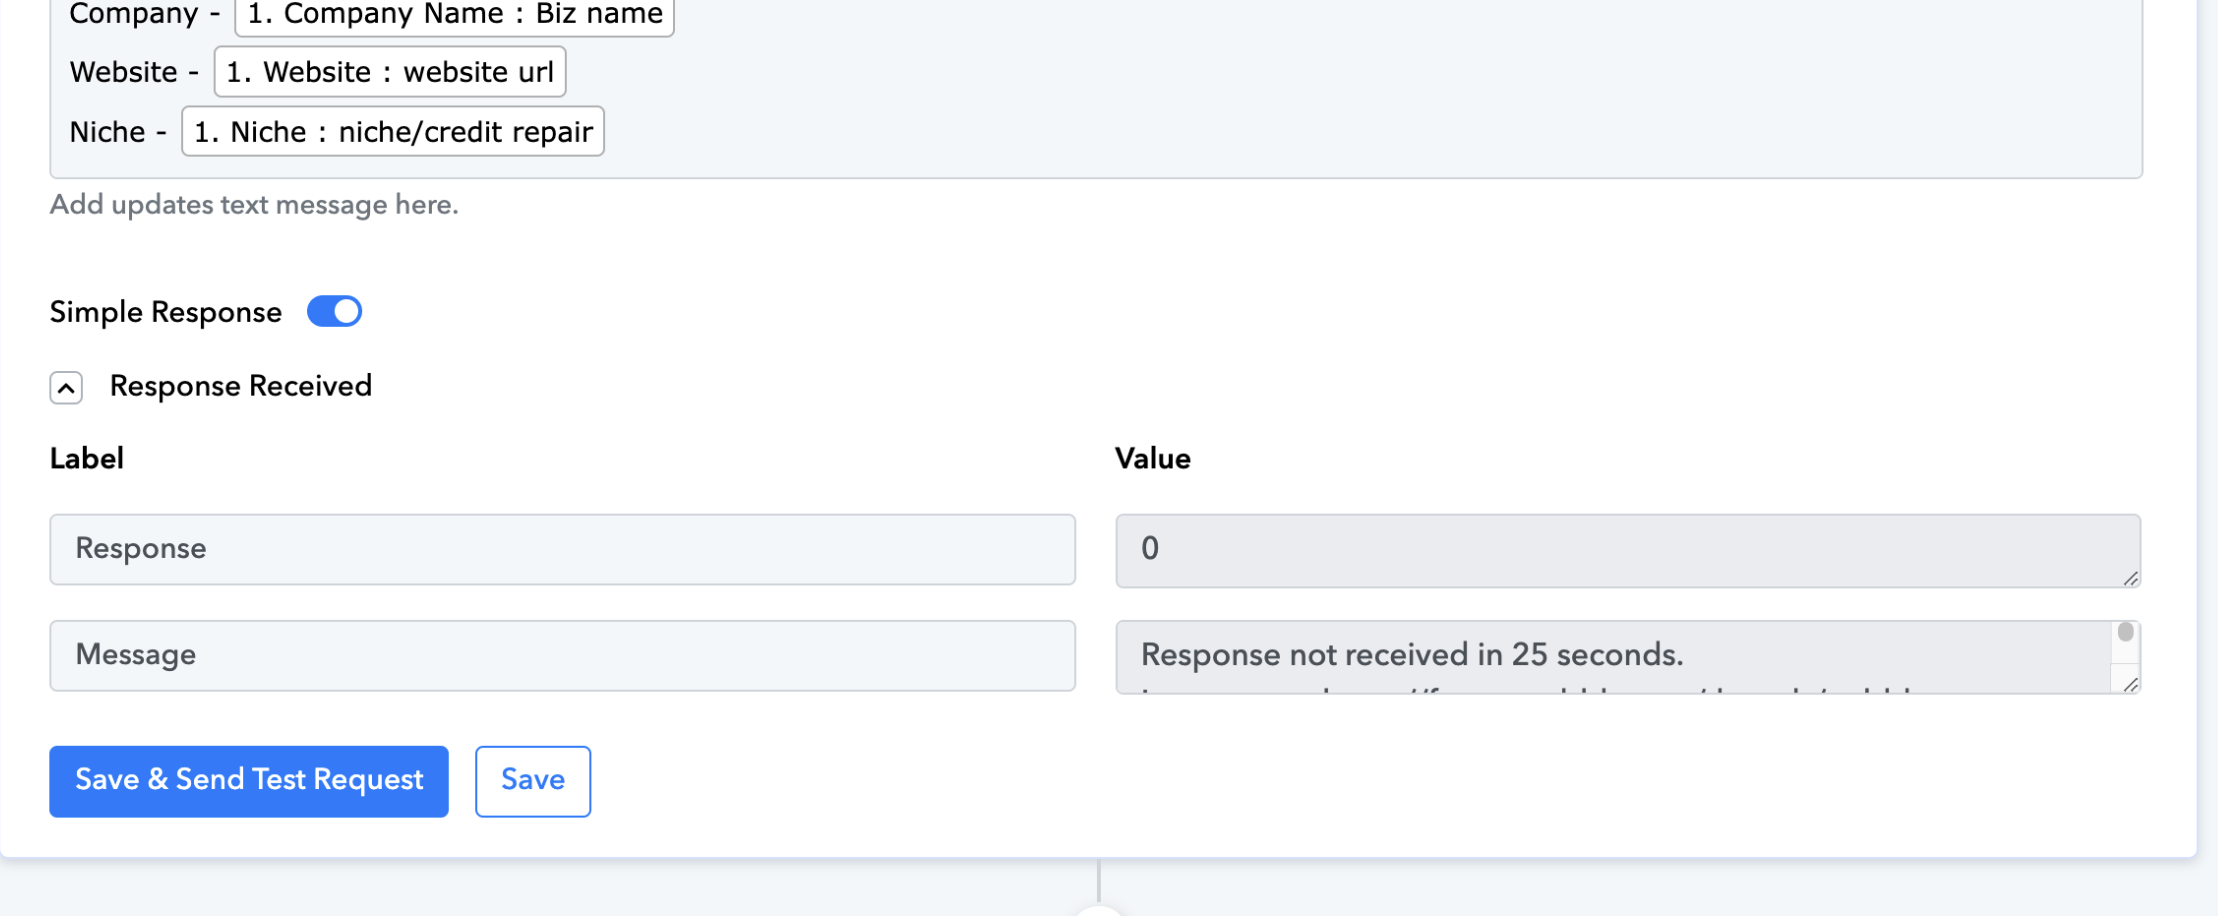
Task: Focus the Response label field
Action: click(562, 550)
